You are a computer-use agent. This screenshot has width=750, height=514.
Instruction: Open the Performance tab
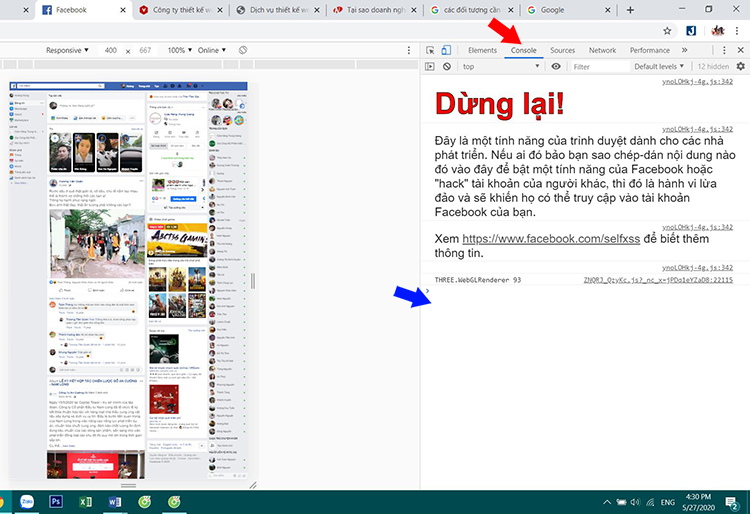tap(650, 50)
